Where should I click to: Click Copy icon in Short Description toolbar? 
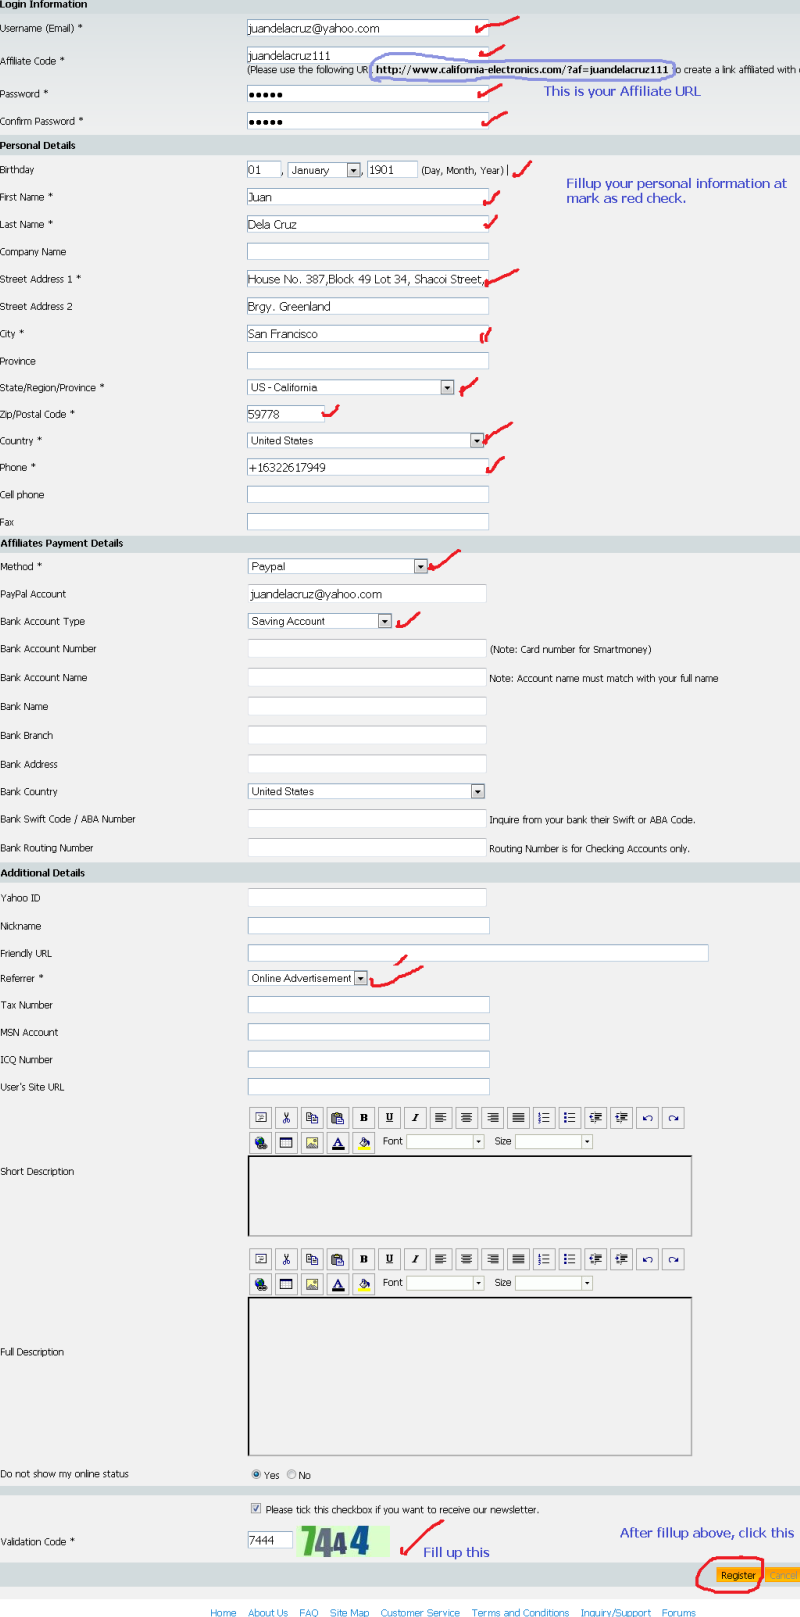coord(312,1118)
